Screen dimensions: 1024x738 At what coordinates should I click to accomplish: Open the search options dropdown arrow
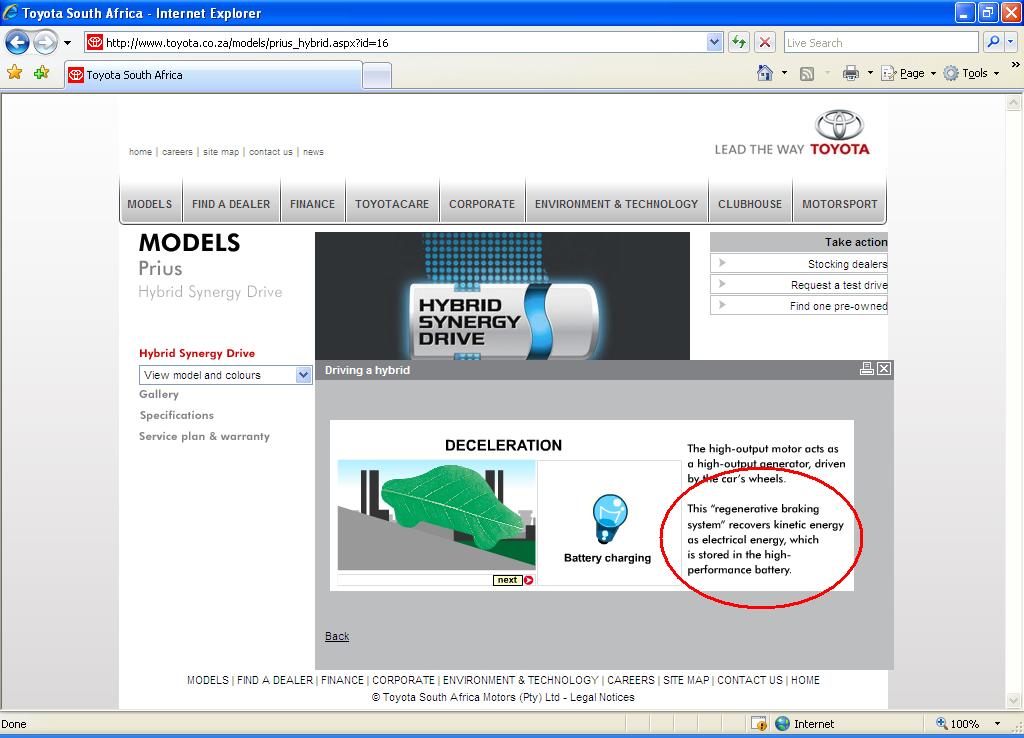1010,42
